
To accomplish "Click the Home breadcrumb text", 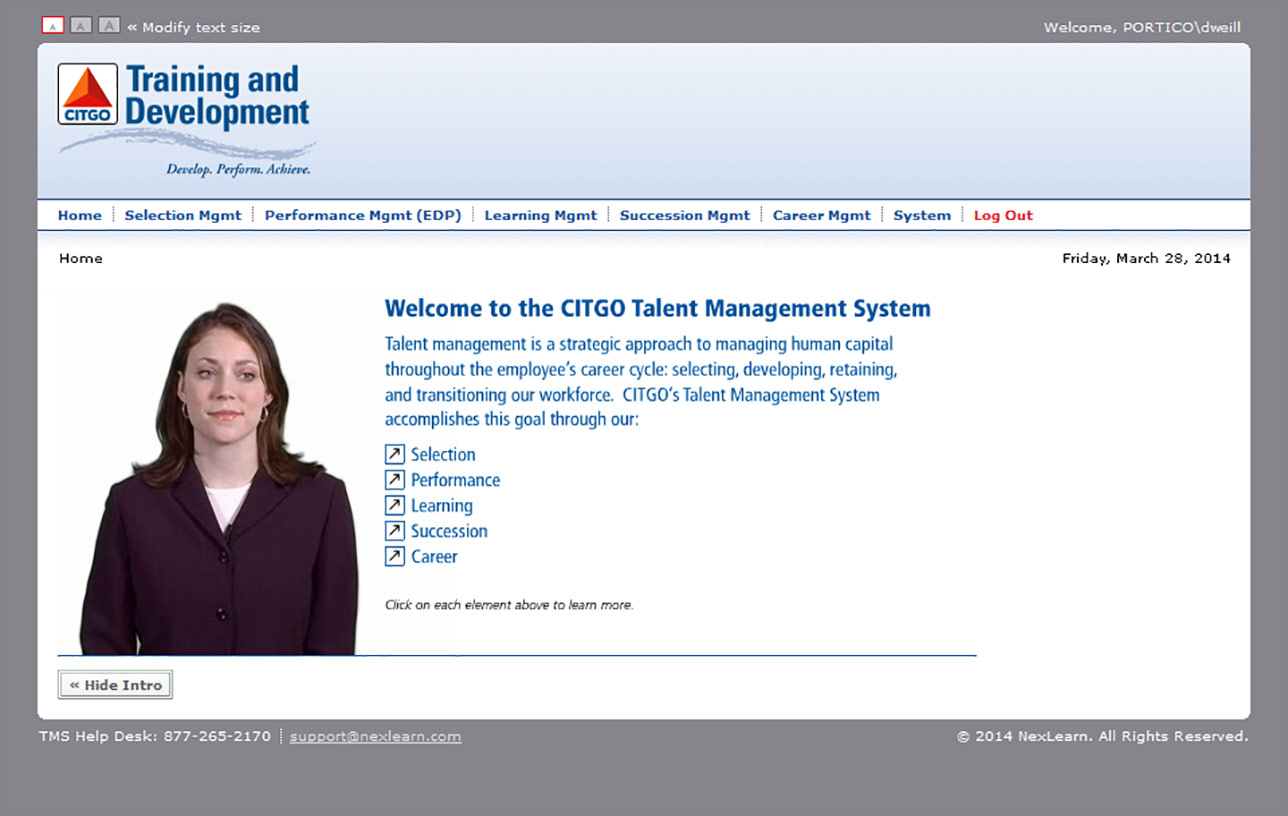I will pos(81,258).
